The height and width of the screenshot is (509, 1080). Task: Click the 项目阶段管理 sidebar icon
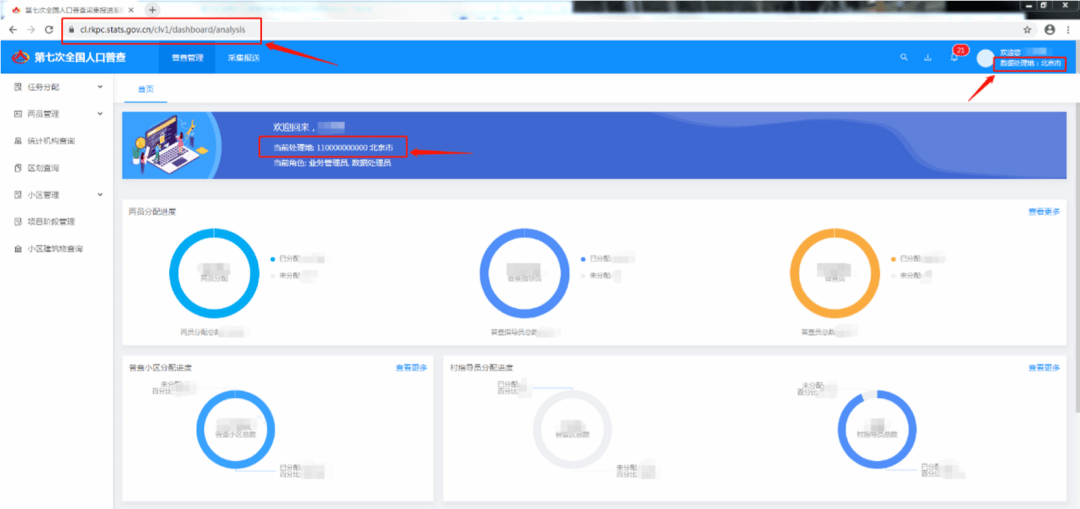click(18, 222)
